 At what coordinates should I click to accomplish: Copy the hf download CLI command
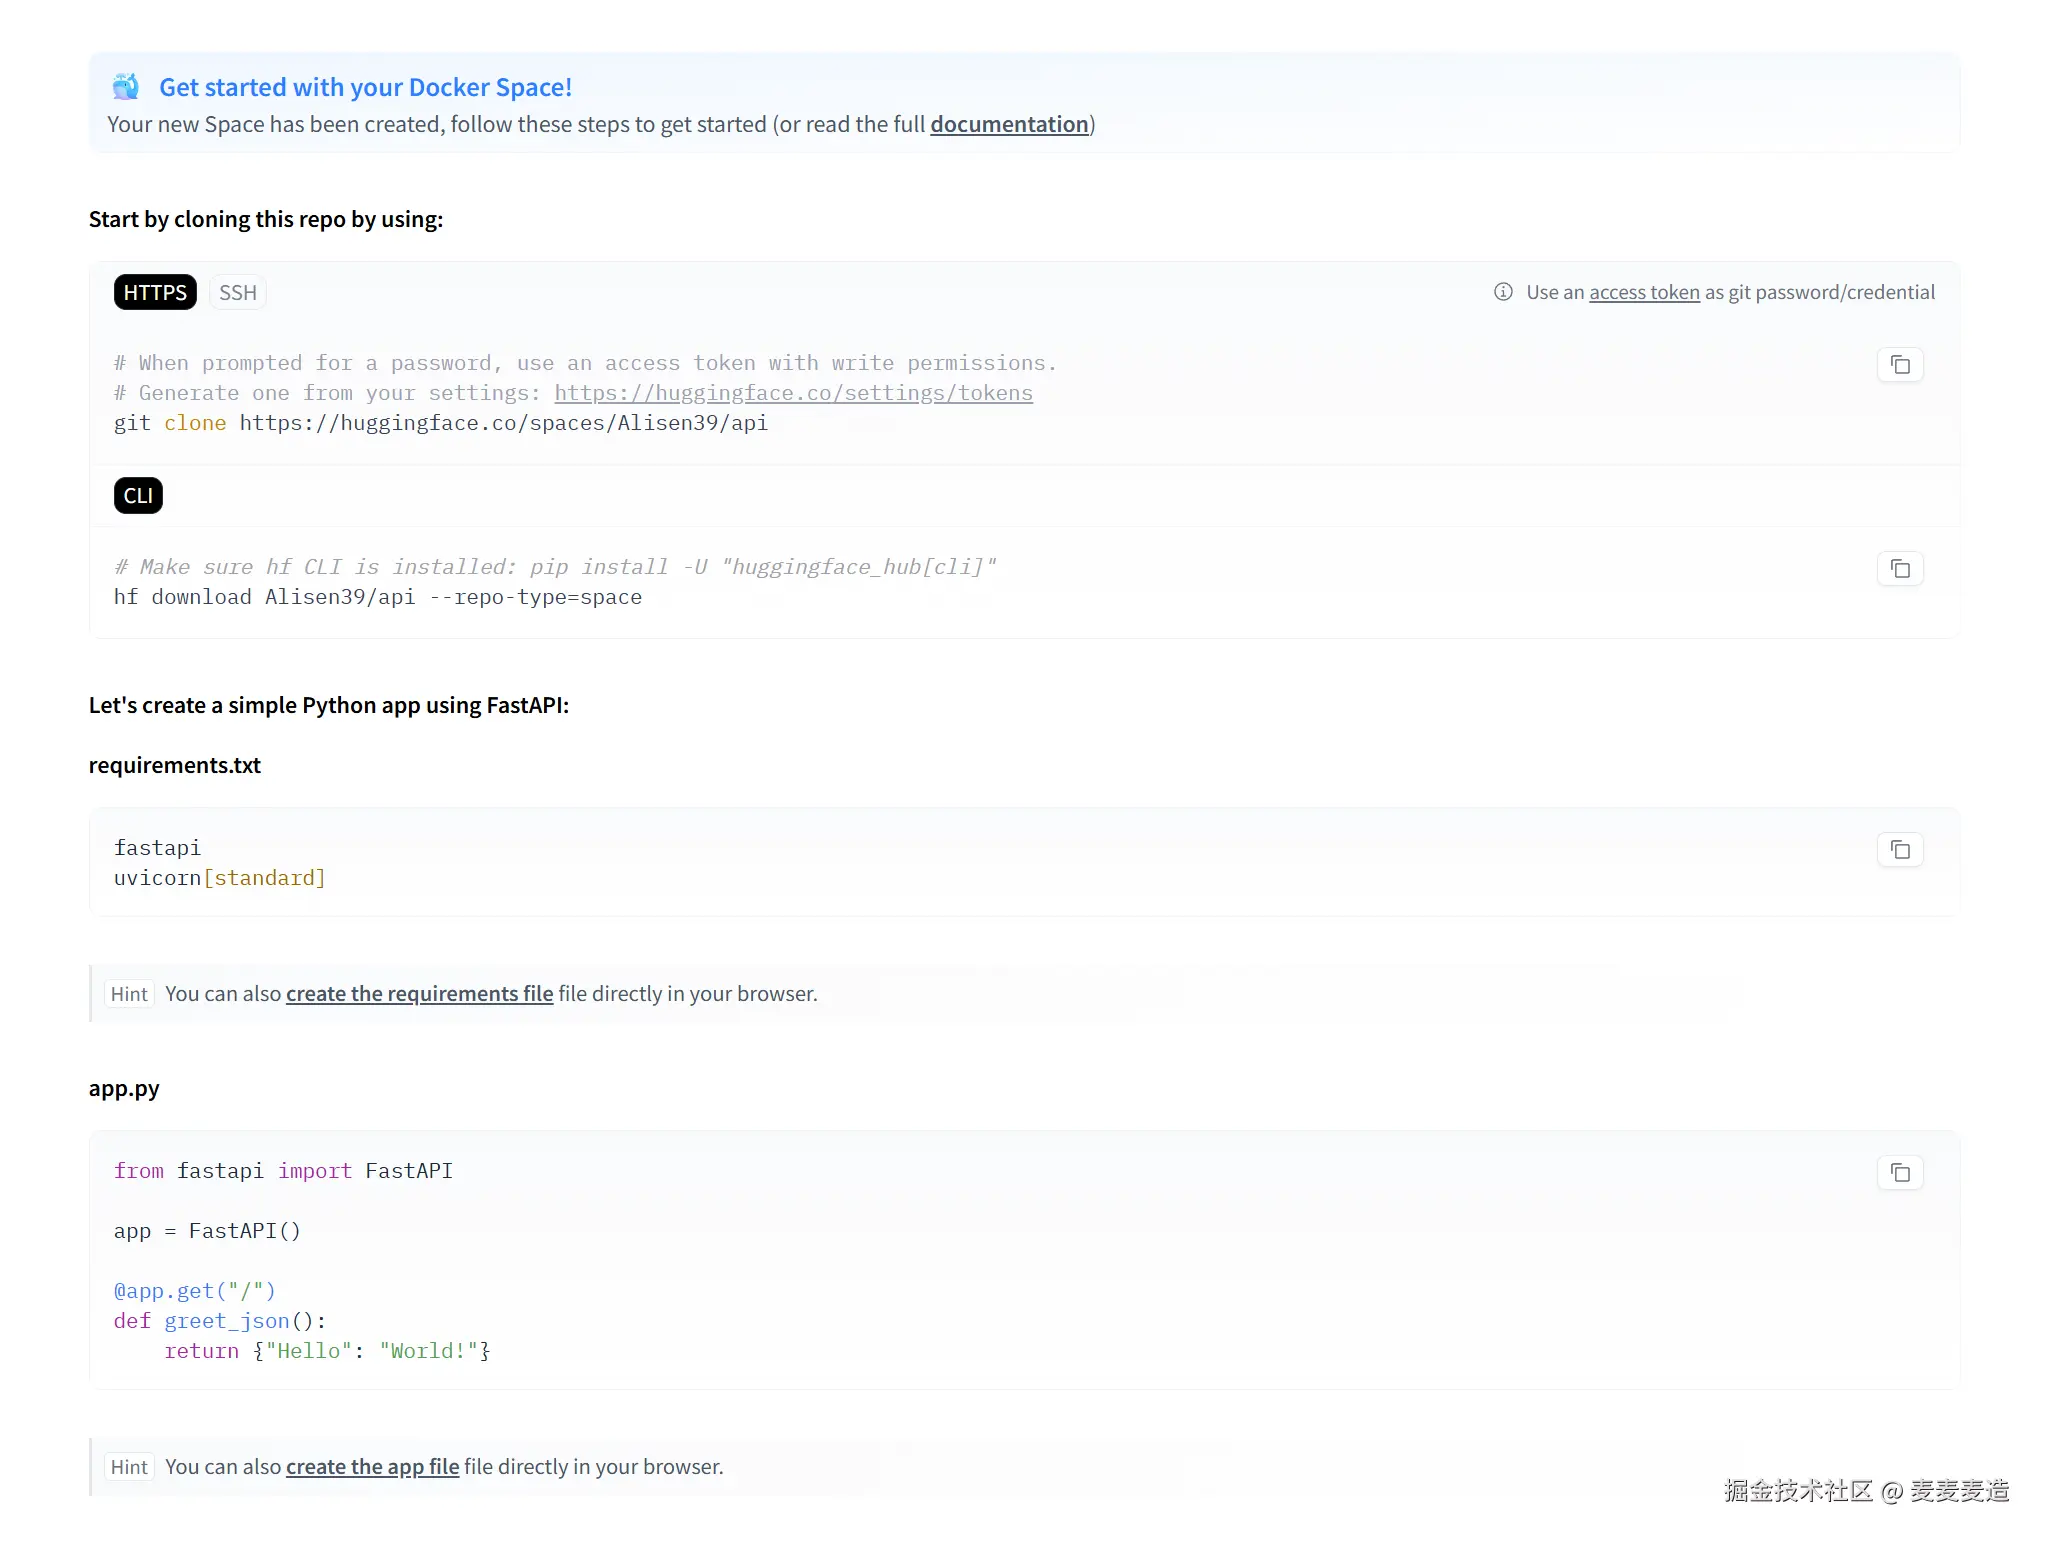point(1900,569)
